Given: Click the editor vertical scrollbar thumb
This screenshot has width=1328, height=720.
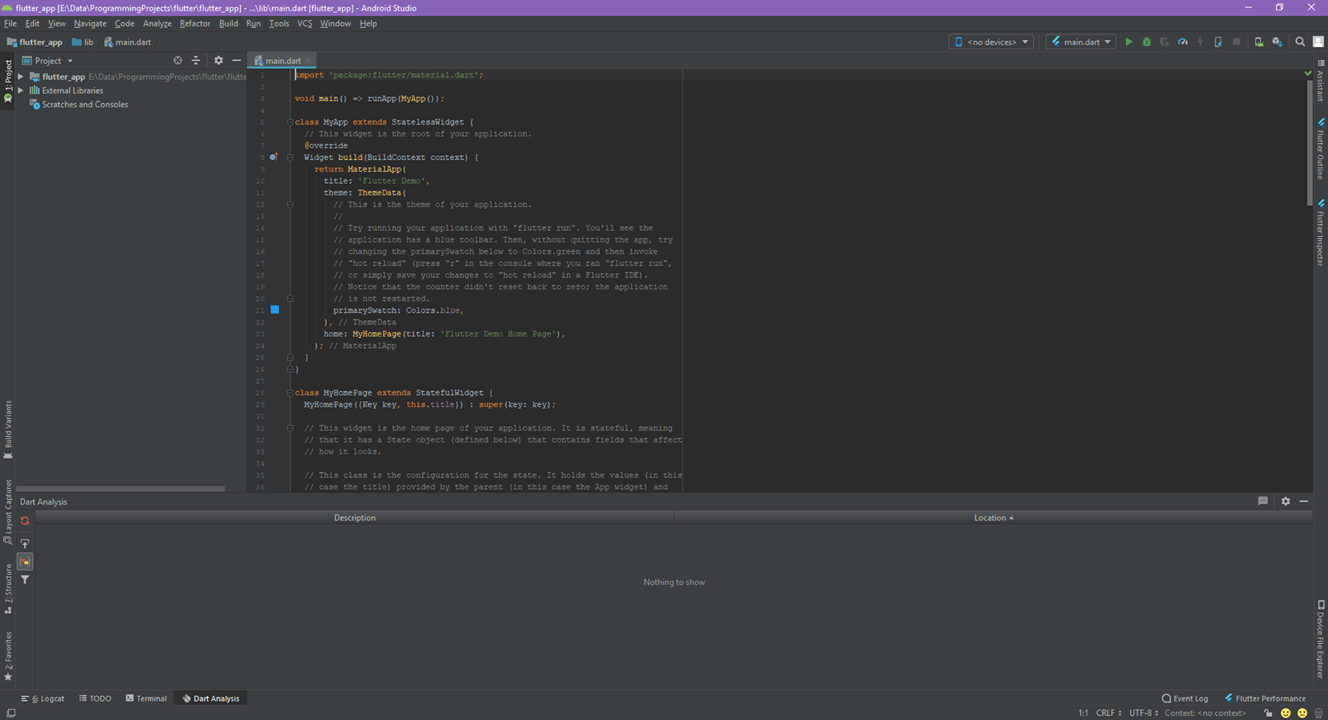Looking at the screenshot, I should coord(1309,142).
